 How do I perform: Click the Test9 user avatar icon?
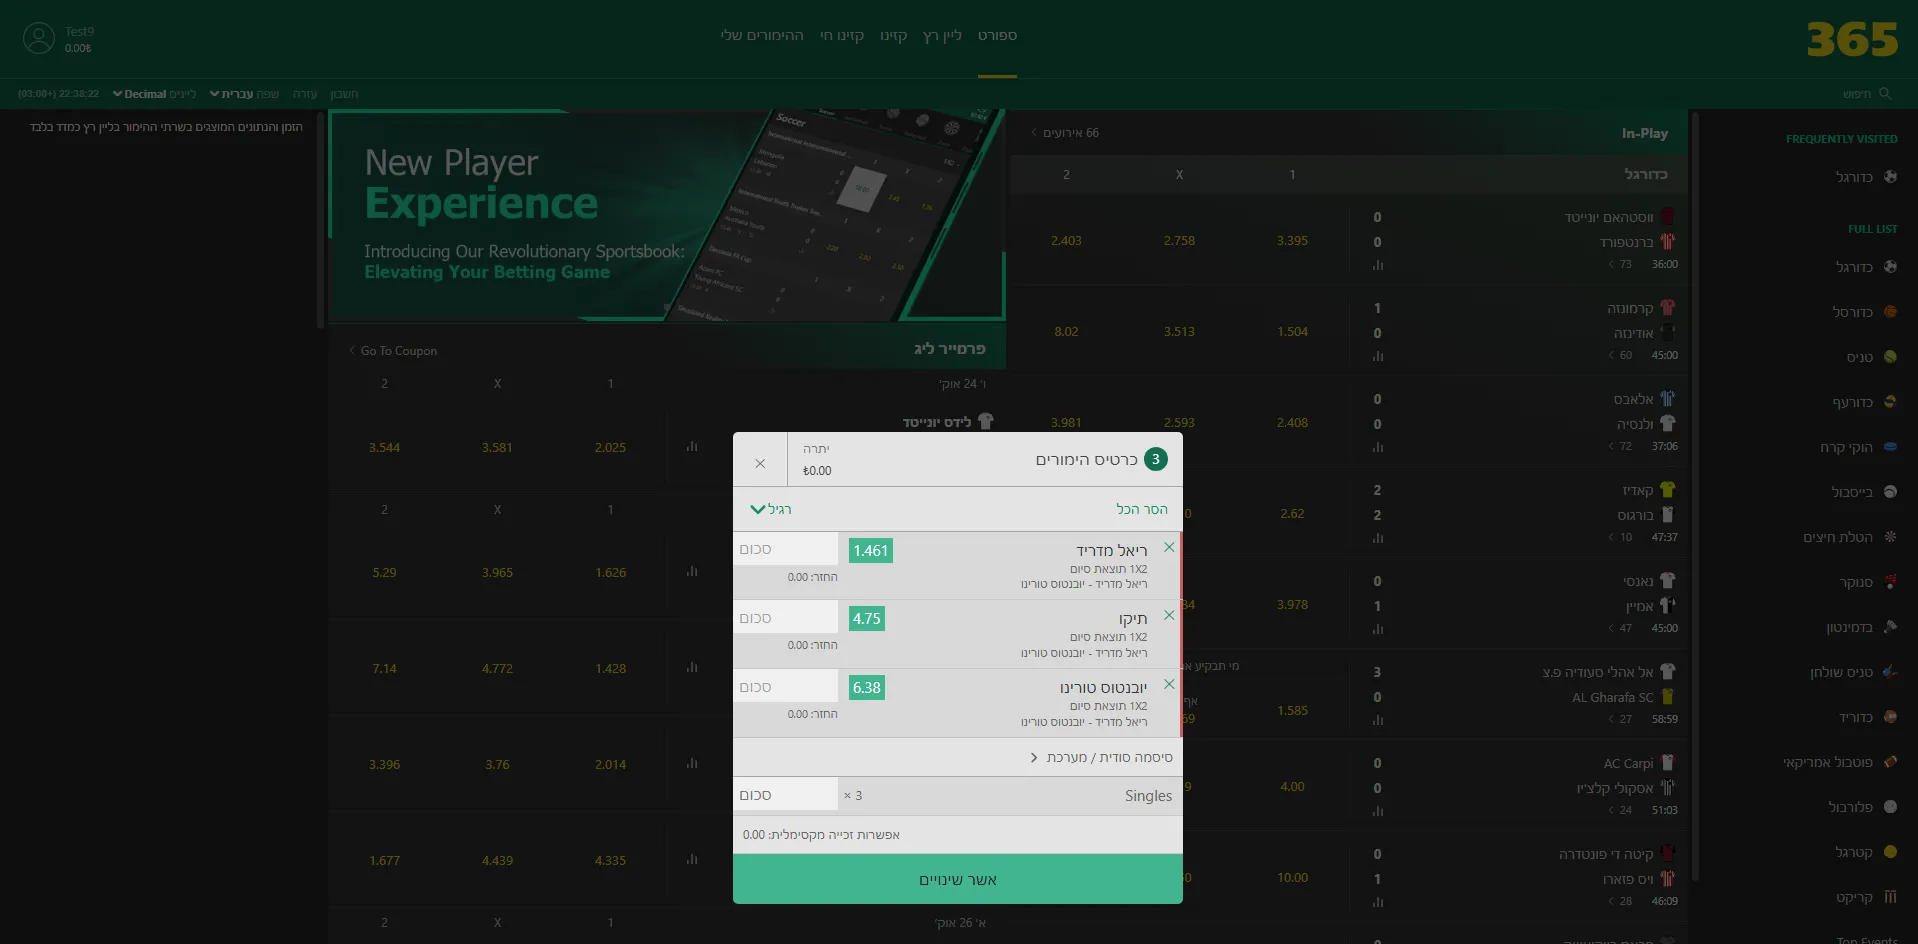[39, 37]
